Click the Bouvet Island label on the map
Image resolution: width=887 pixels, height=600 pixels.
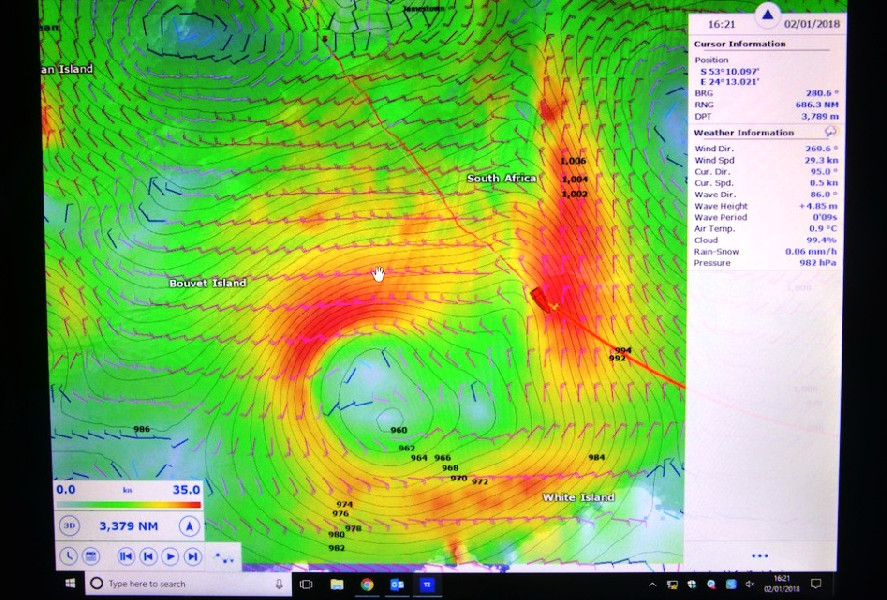point(207,283)
